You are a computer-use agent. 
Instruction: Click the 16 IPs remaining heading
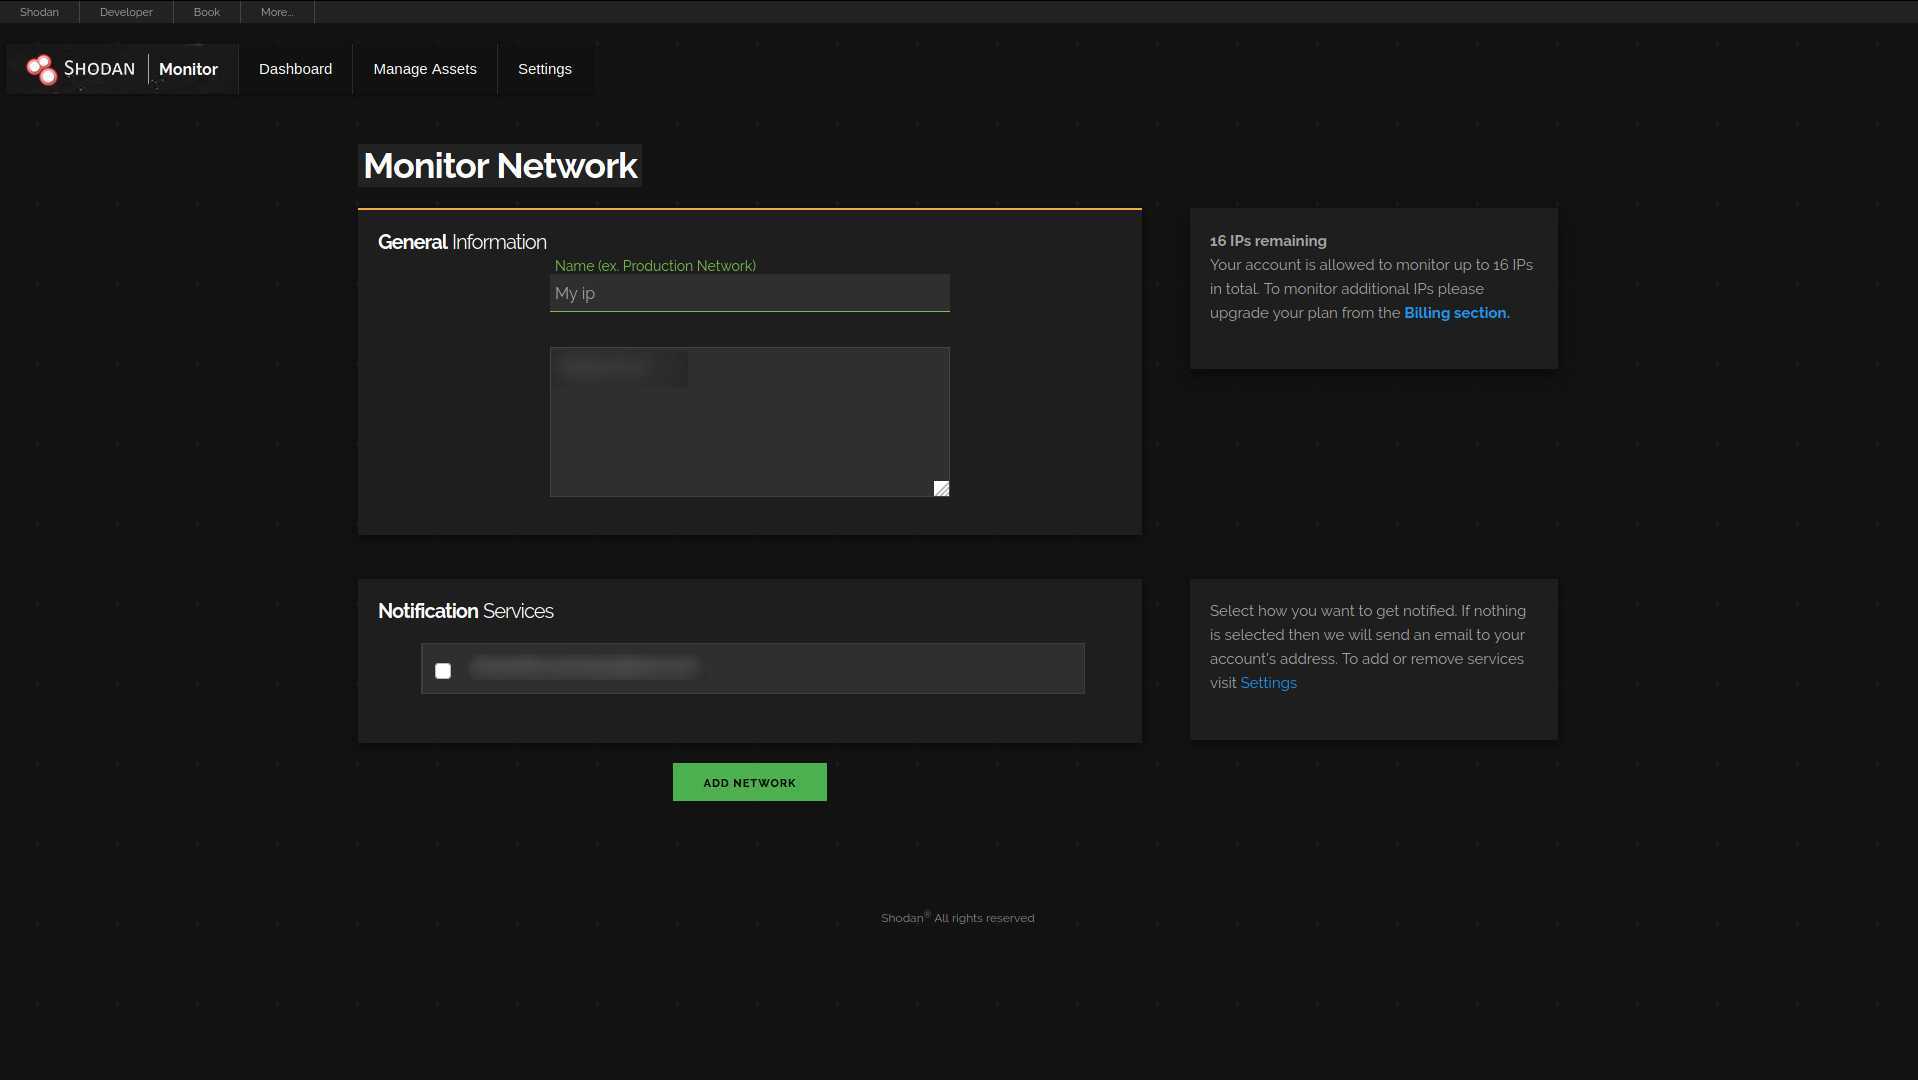1268,241
